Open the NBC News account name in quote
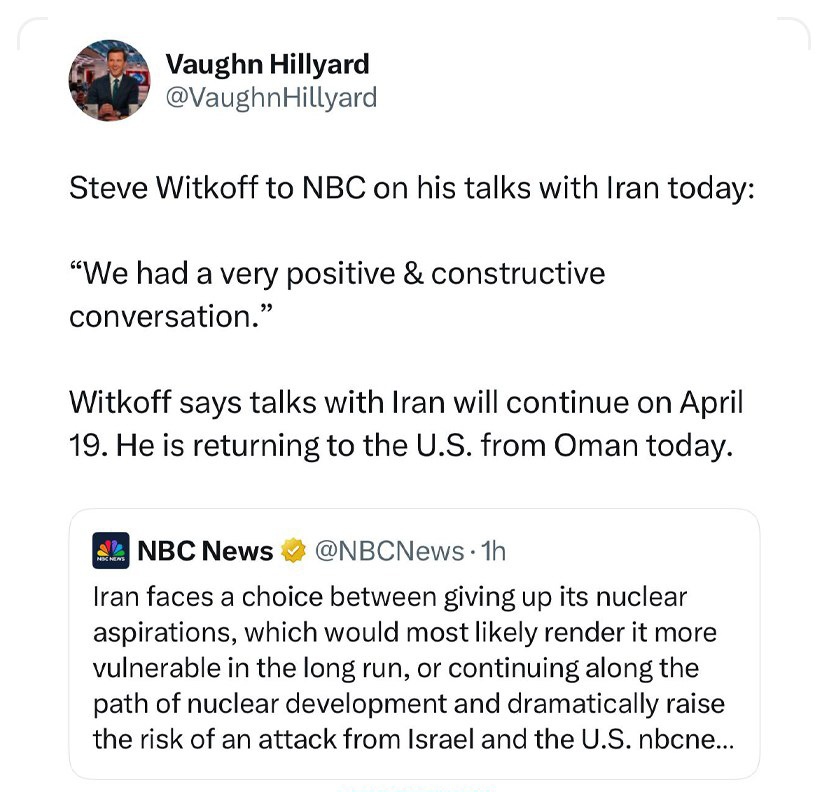 point(205,551)
